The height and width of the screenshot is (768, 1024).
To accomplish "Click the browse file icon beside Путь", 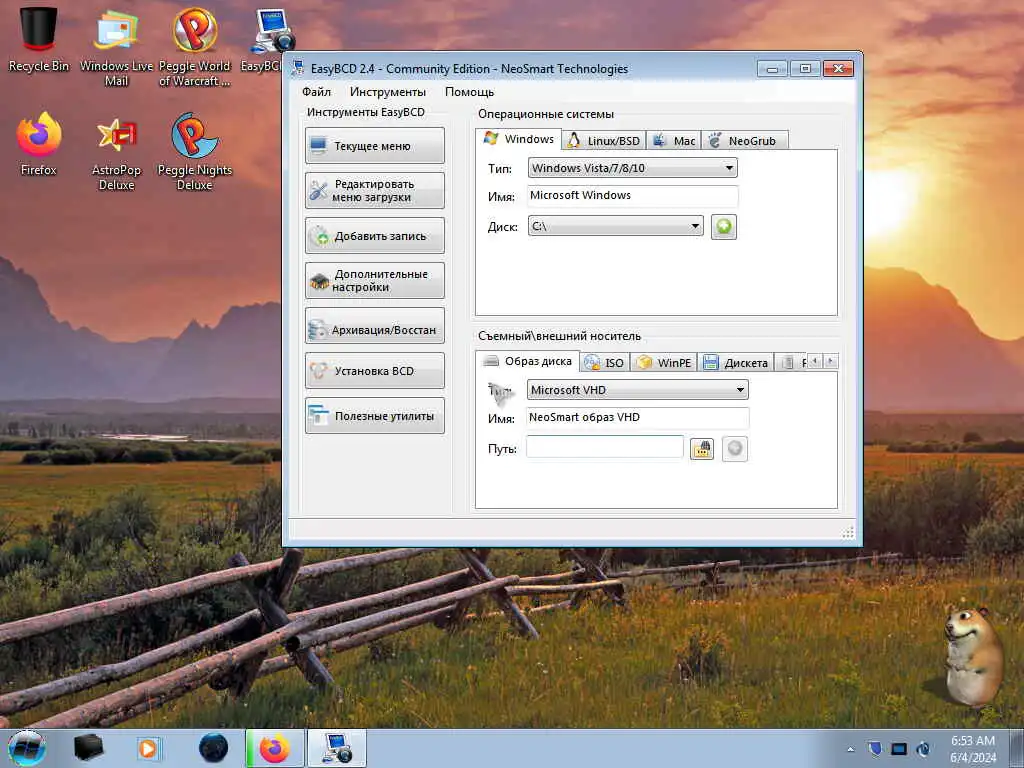I will coord(702,449).
